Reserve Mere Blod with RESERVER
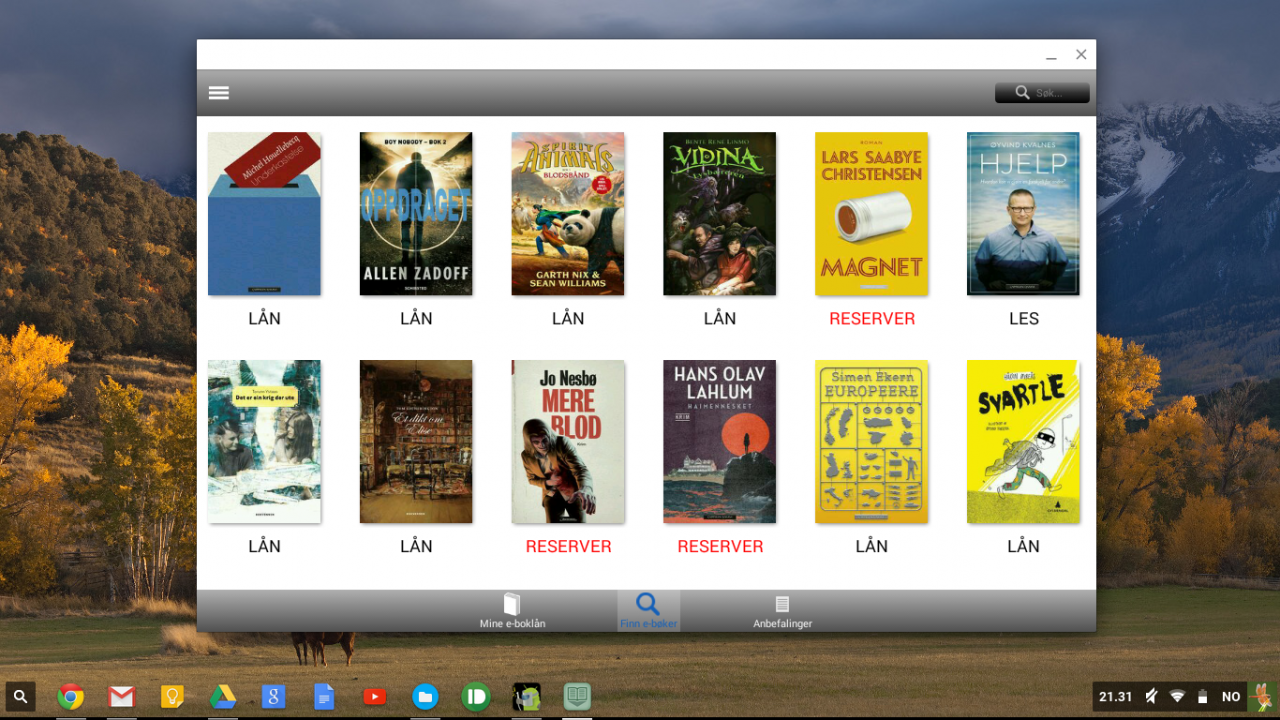This screenshot has height=720, width=1280. (x=568, y=547)
